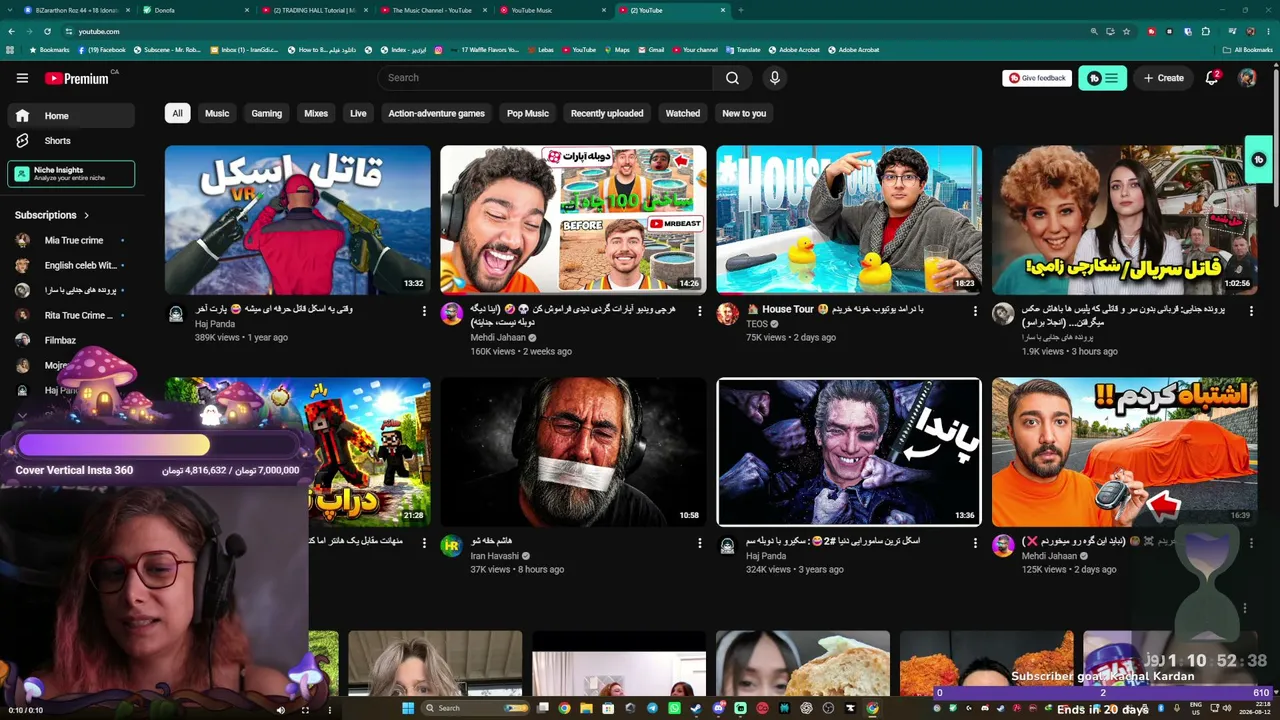This screenshot has height=720, width=1280.
Task: Open a new browser tab
Action: [x=740, y=10]
